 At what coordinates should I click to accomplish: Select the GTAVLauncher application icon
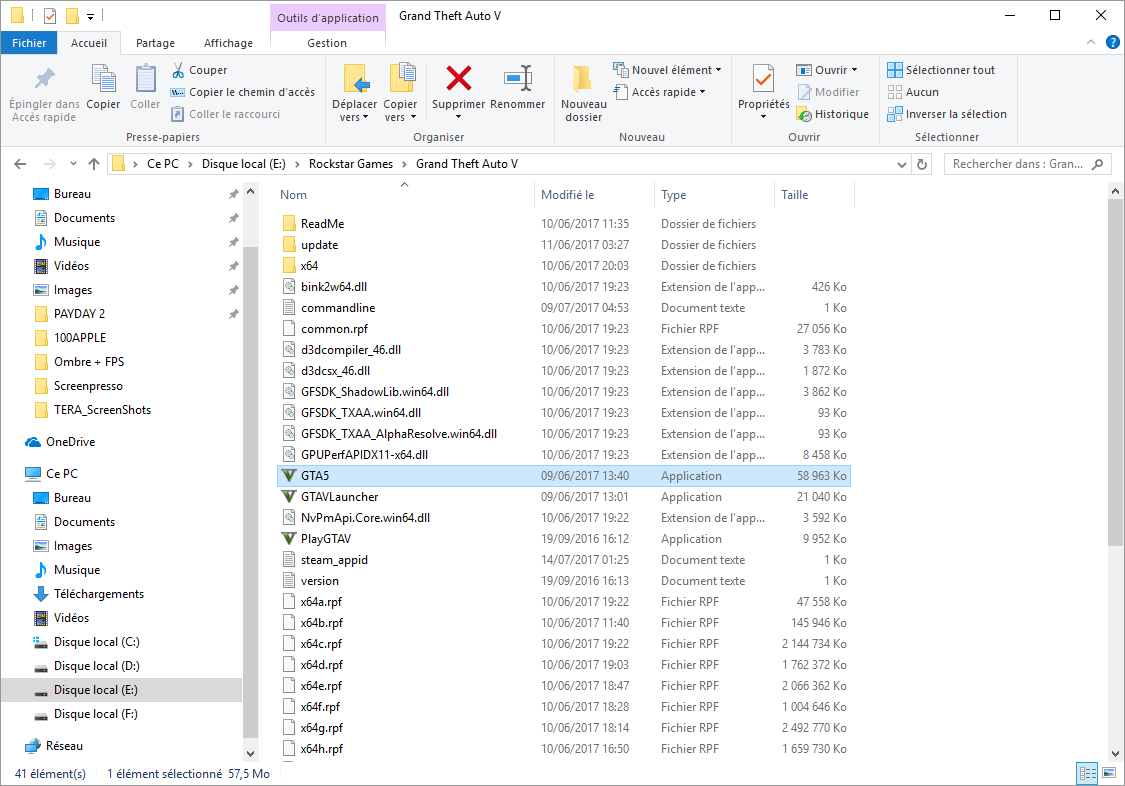point(288,496)
